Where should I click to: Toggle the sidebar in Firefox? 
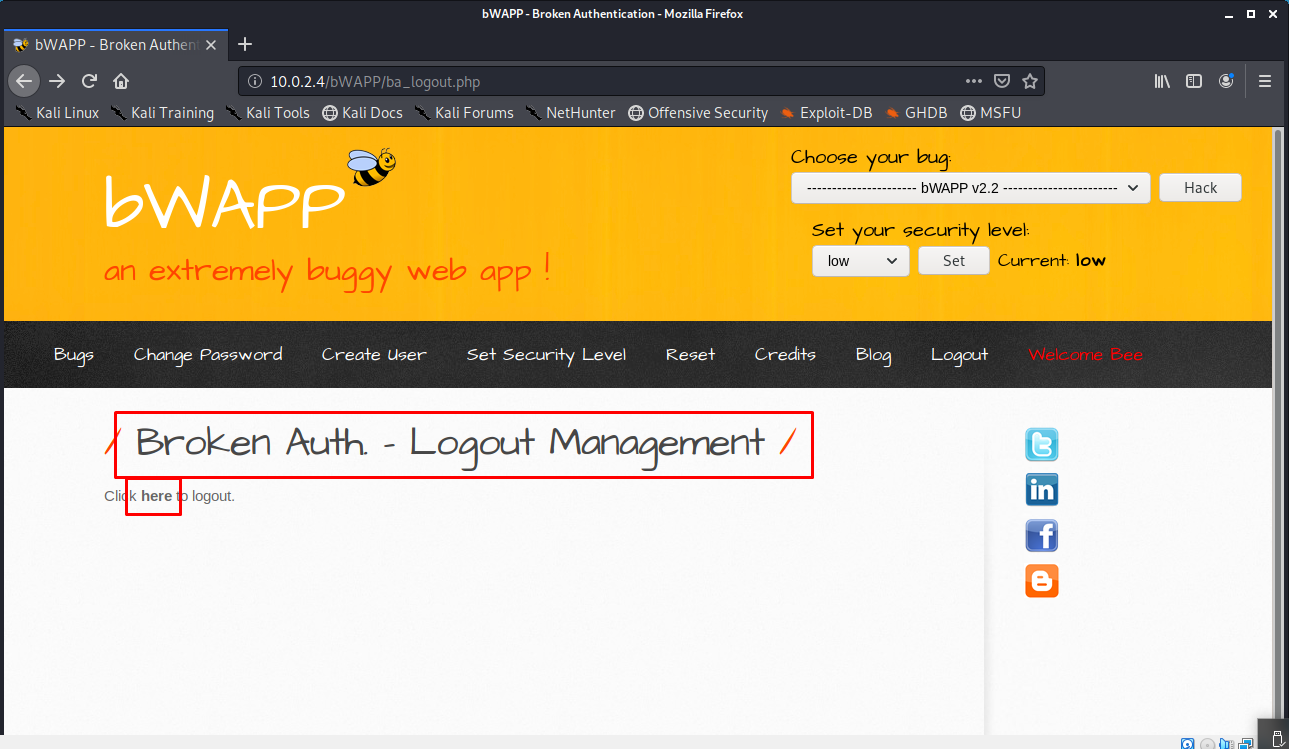[1193, 81]
